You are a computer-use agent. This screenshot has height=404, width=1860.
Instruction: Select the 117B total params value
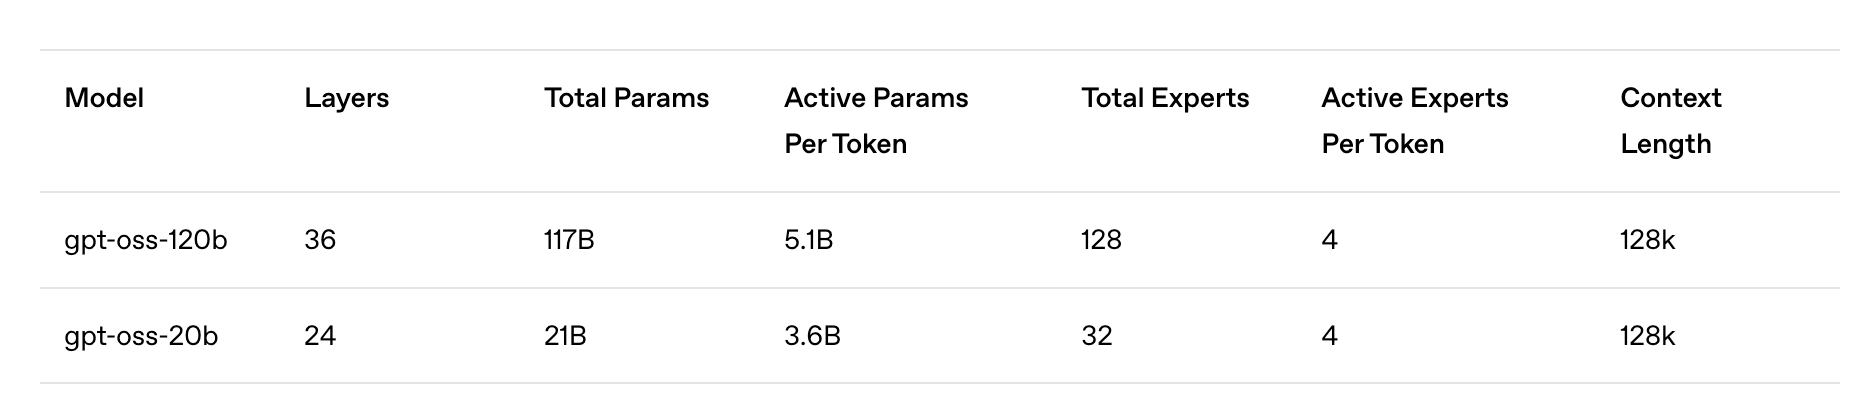coord(569,240)
